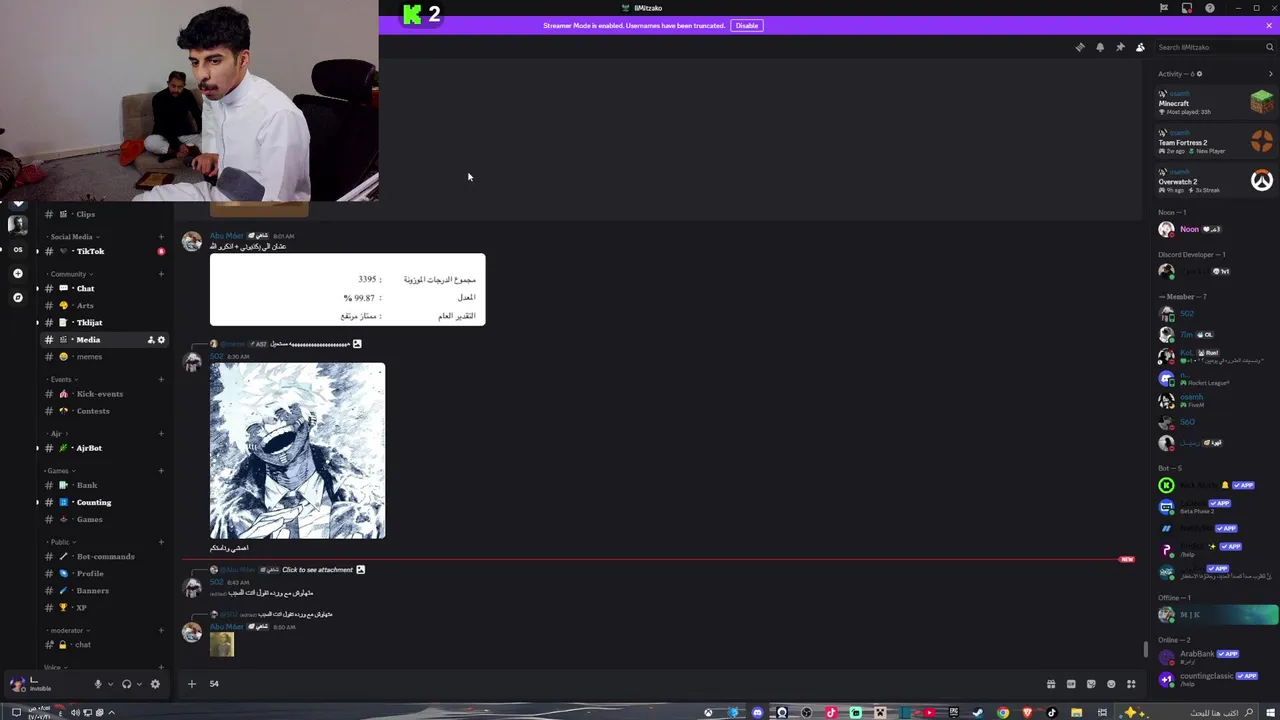This screenshot has height=720, width=1280.
Task: Open the Tklijat channel
Action: [105, 322]
